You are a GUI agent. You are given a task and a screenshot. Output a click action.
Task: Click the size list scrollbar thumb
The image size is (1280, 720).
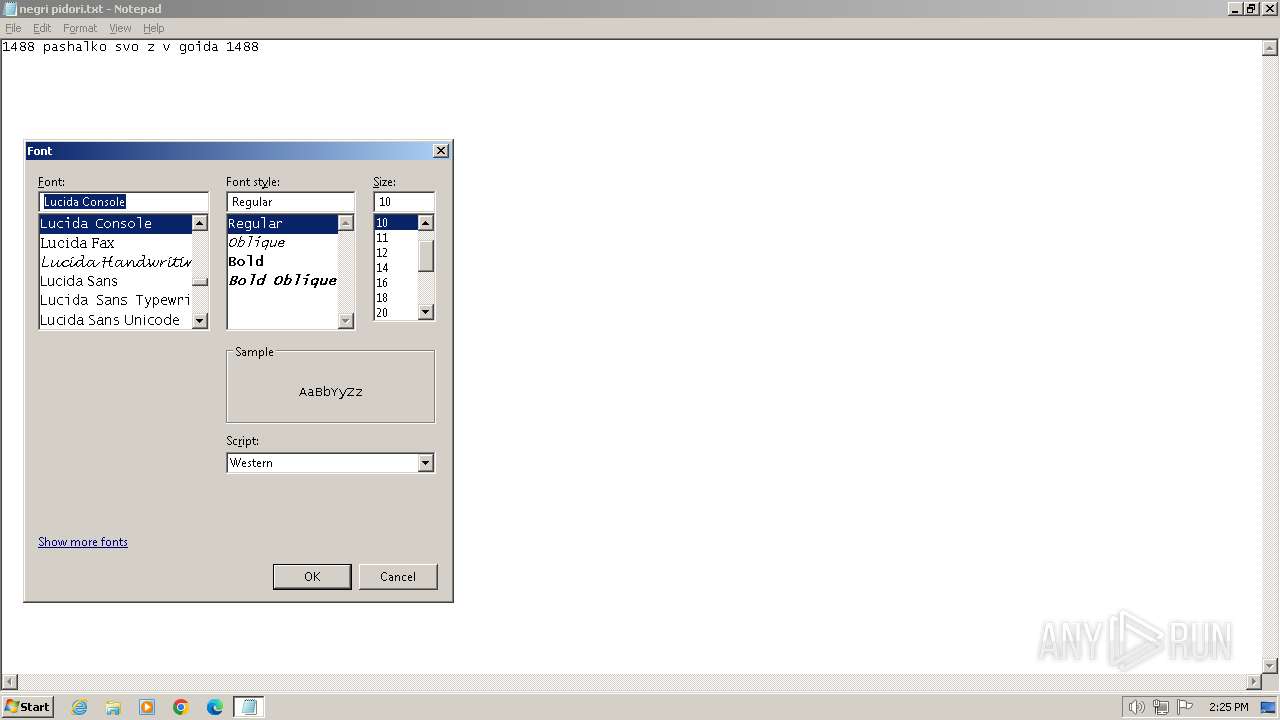(425, 256)
